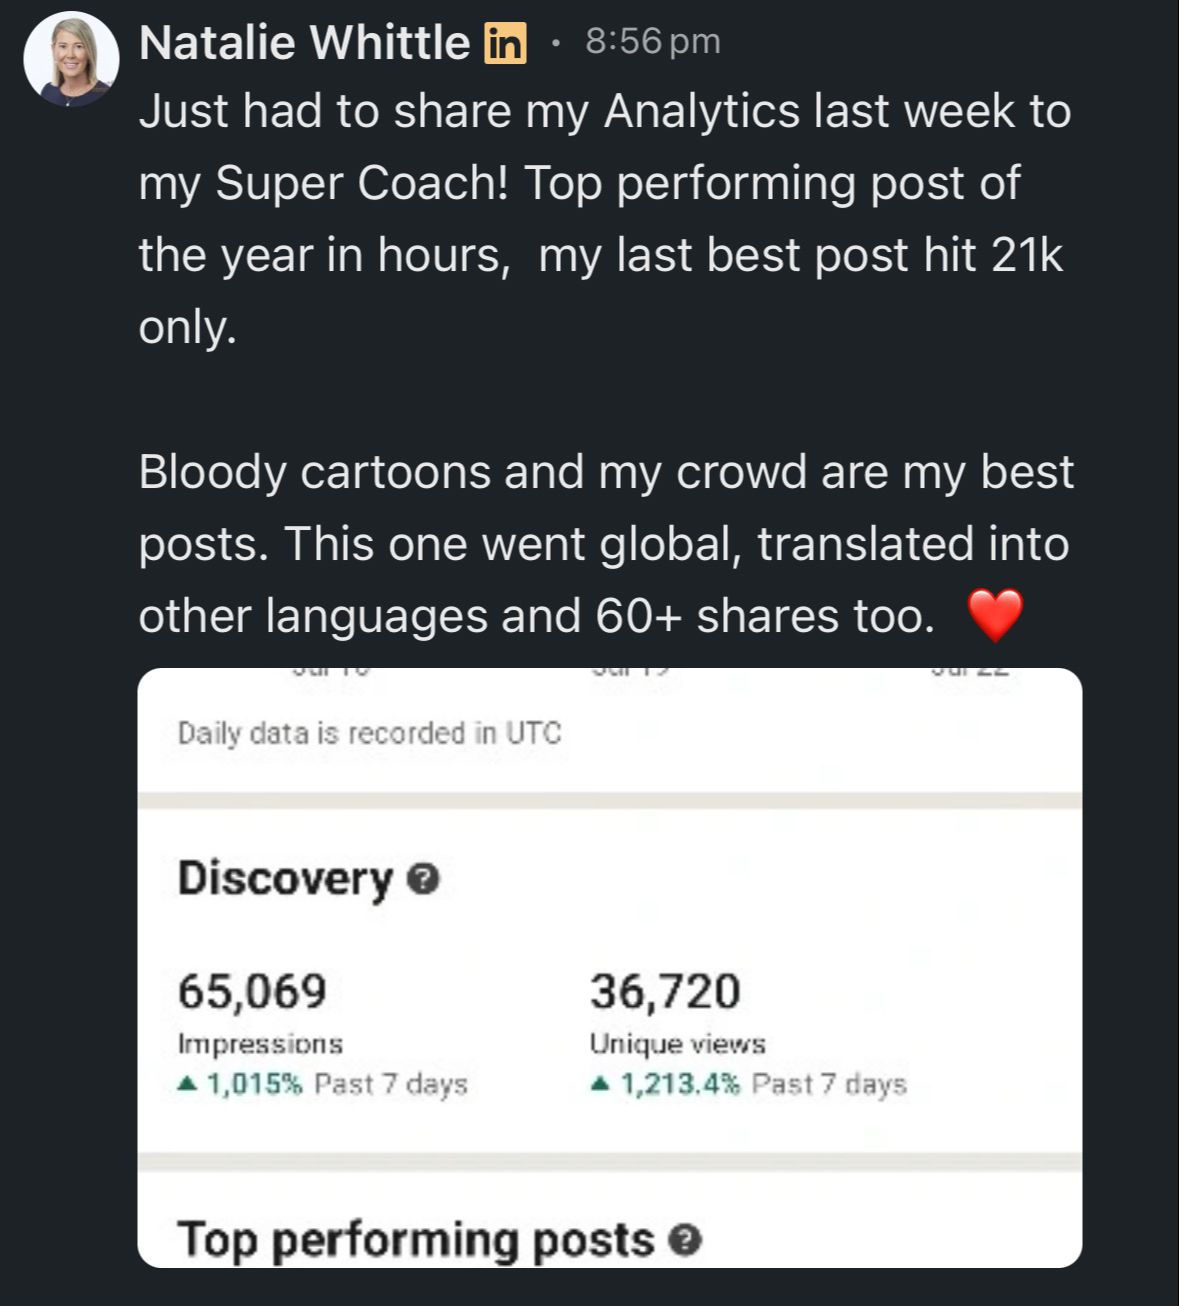
Task: Click the 1,015% growth percentage
Action: [x=254, y=1084]
